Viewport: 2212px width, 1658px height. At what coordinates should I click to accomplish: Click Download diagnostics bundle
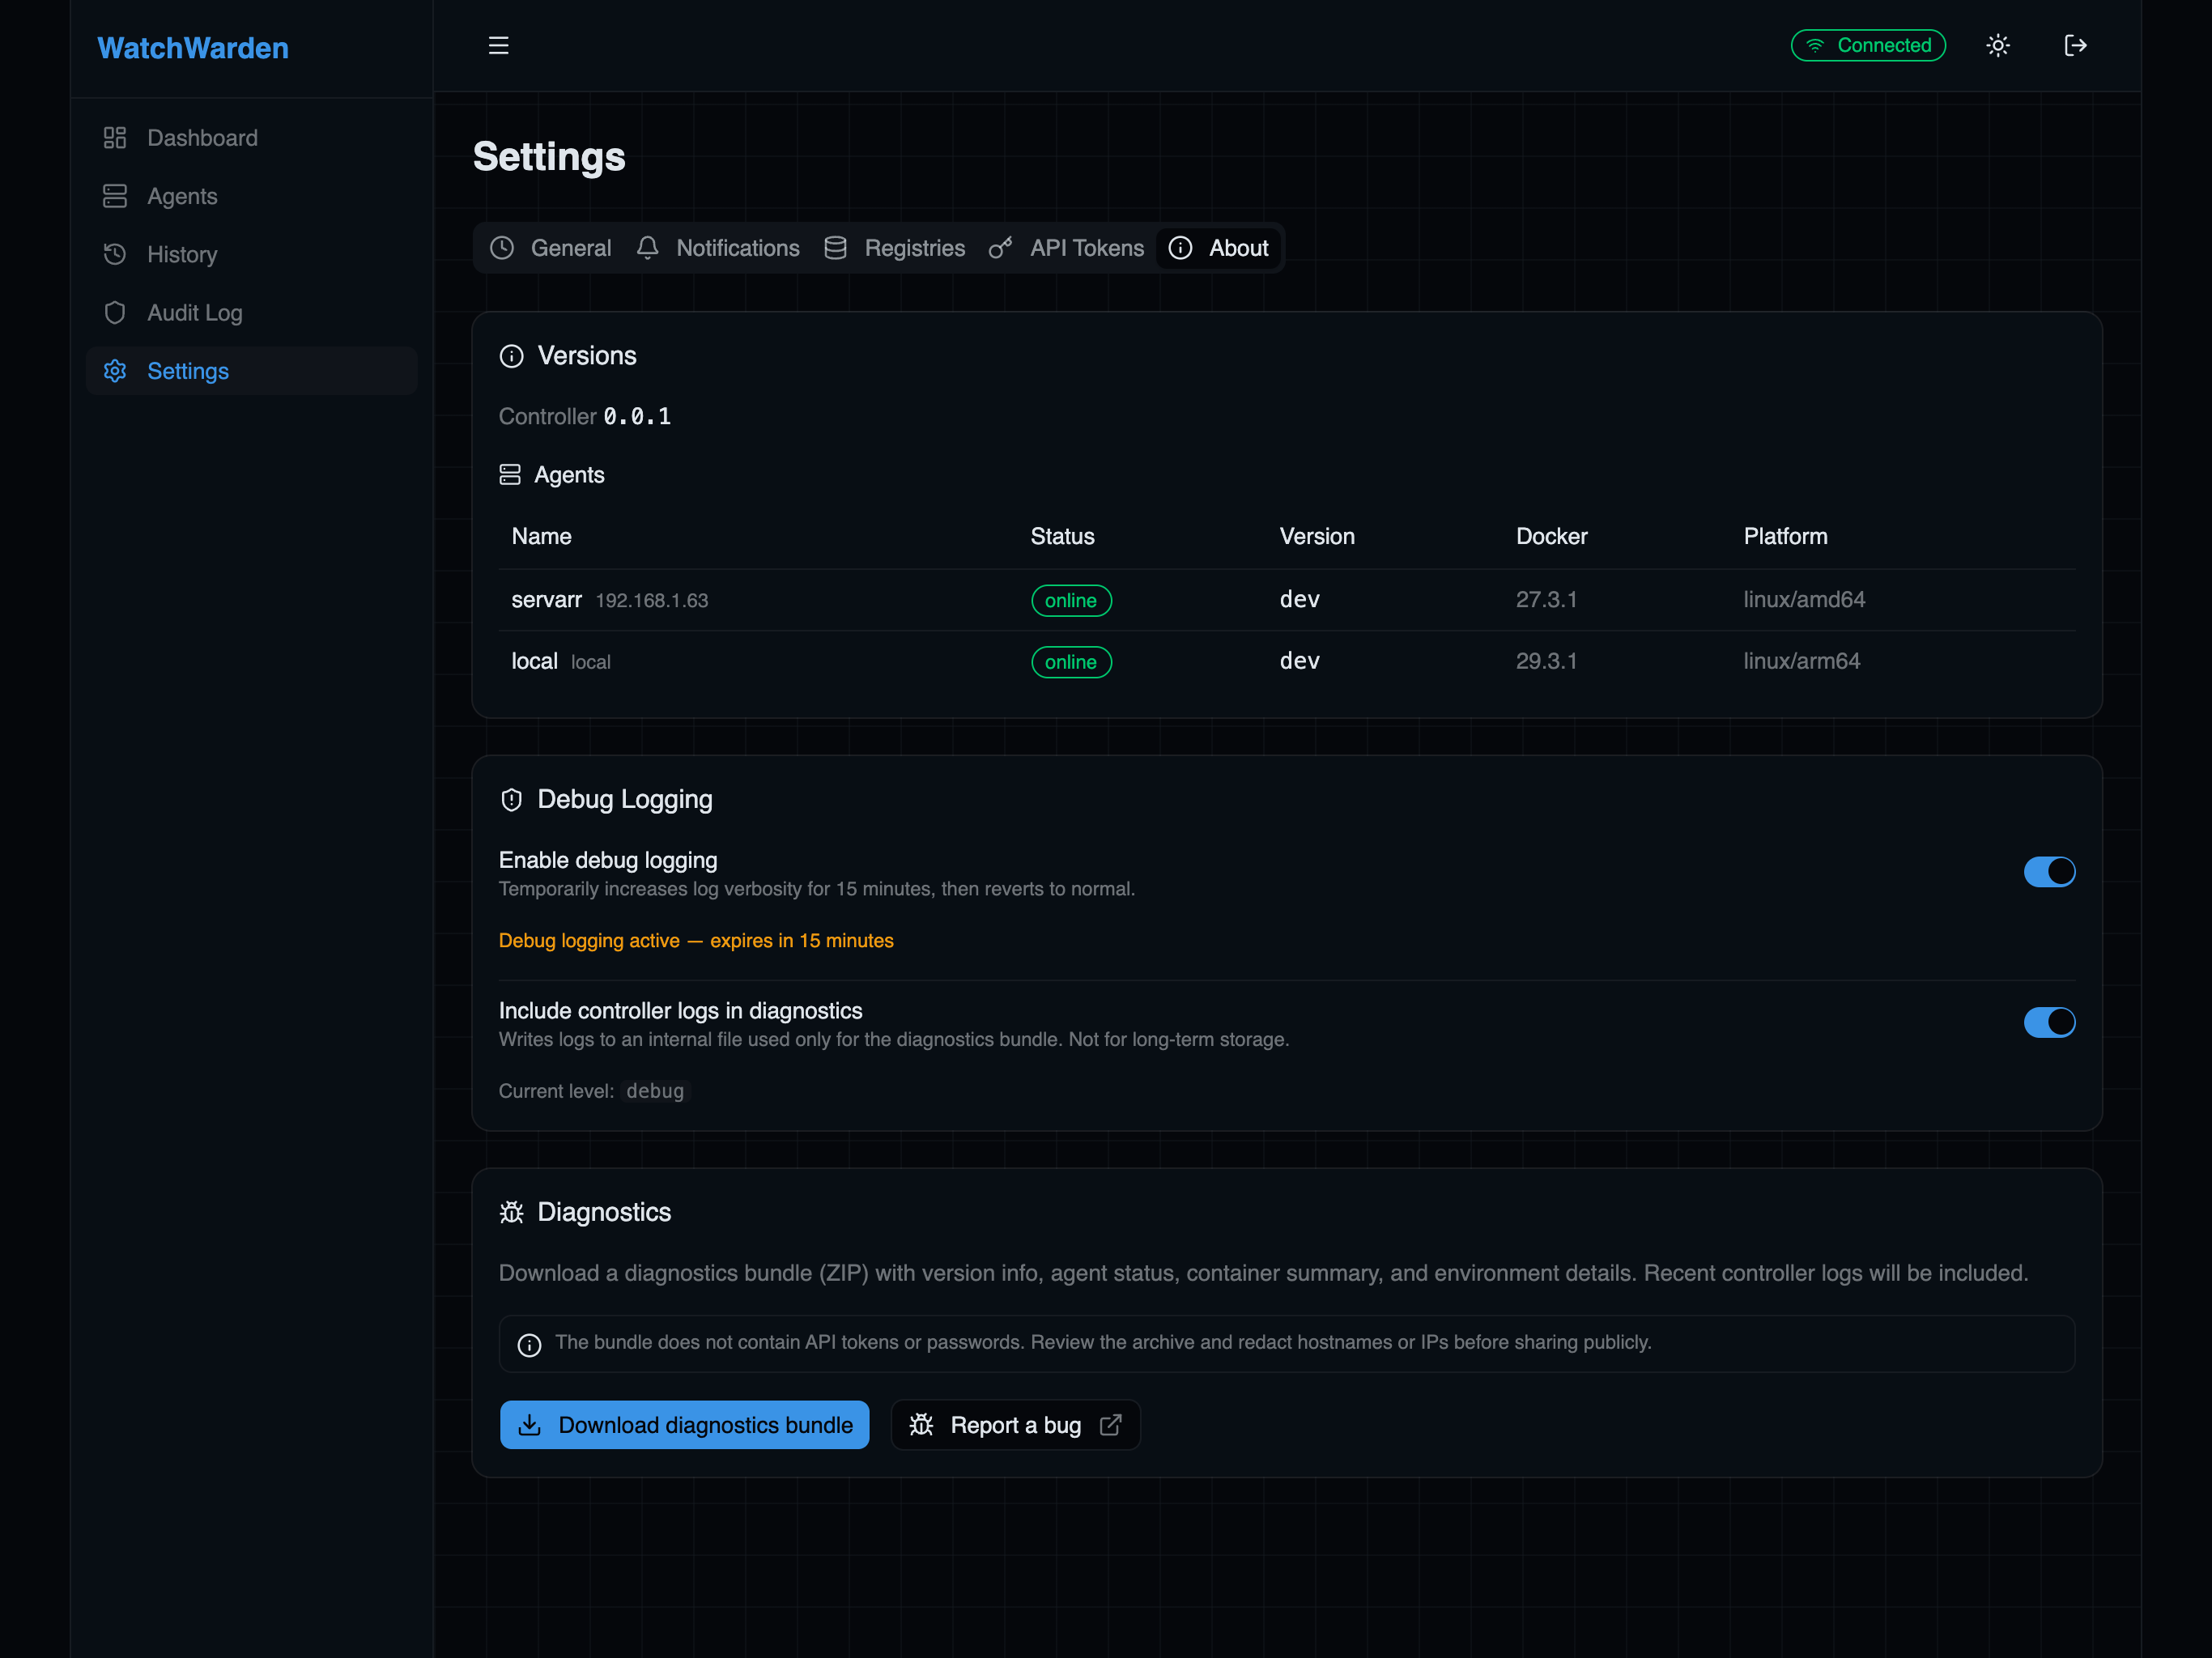point(684,1425)
